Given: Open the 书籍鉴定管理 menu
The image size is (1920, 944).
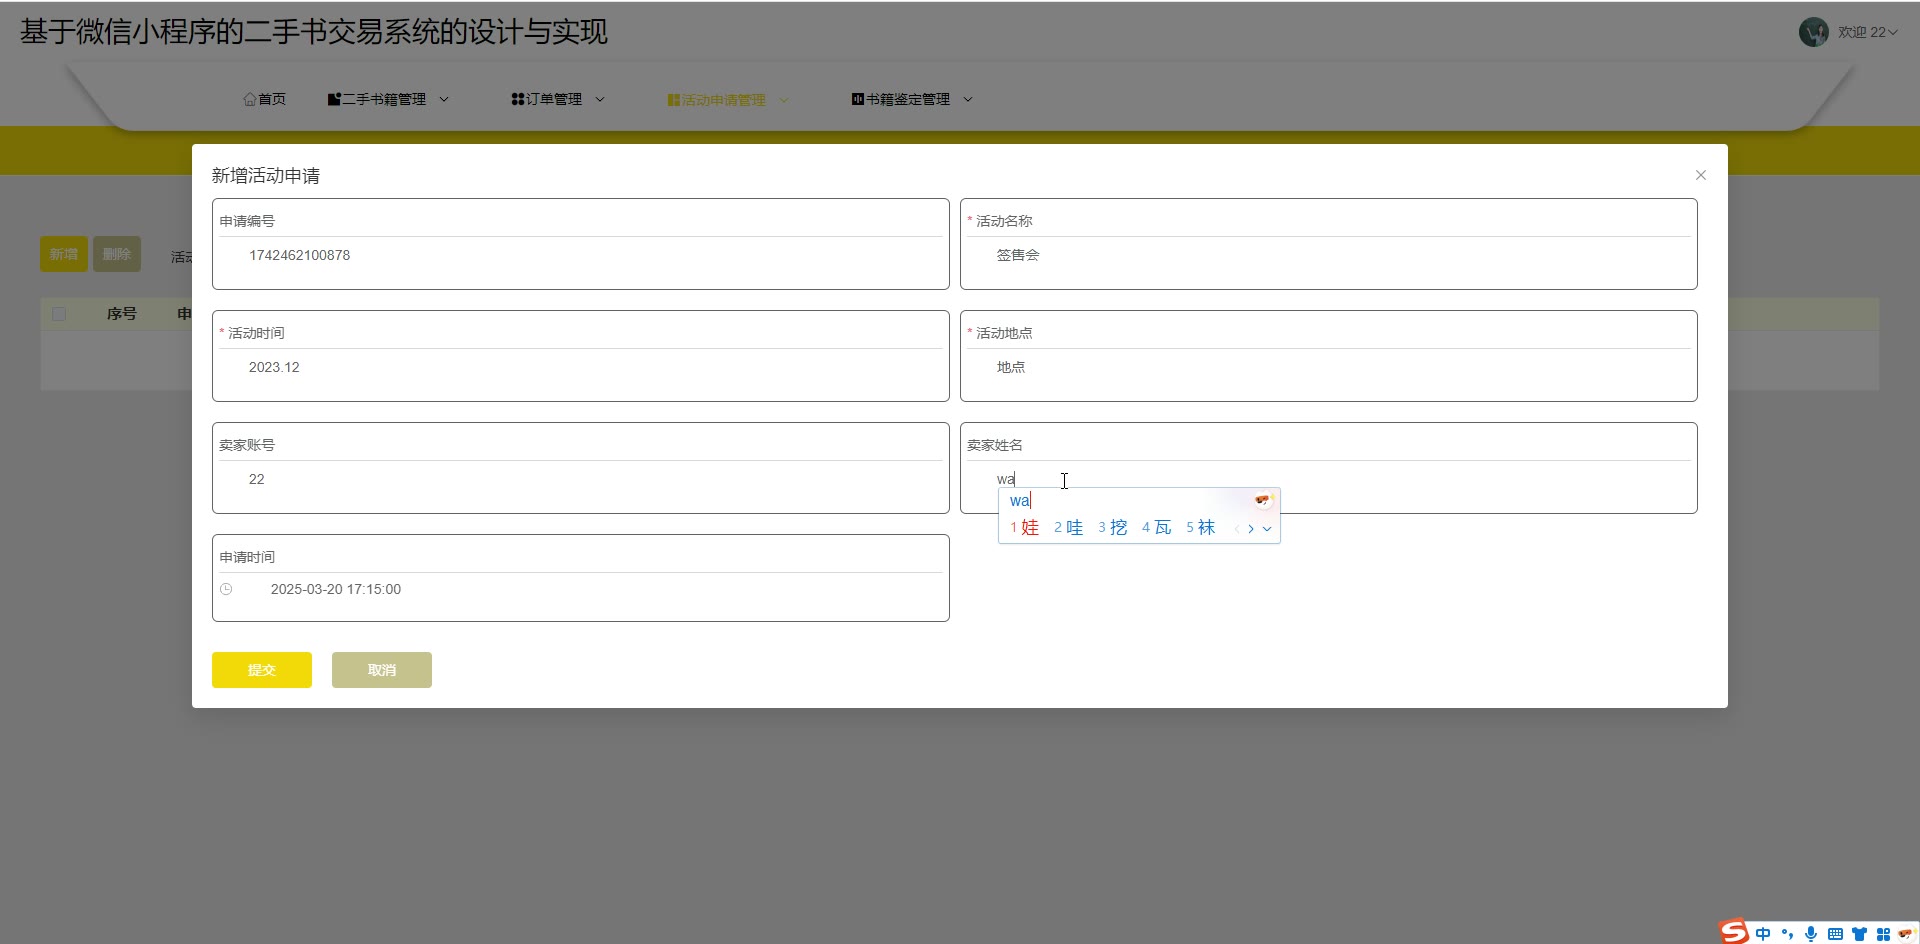Looking at the screenshot, I should [911, 99].
